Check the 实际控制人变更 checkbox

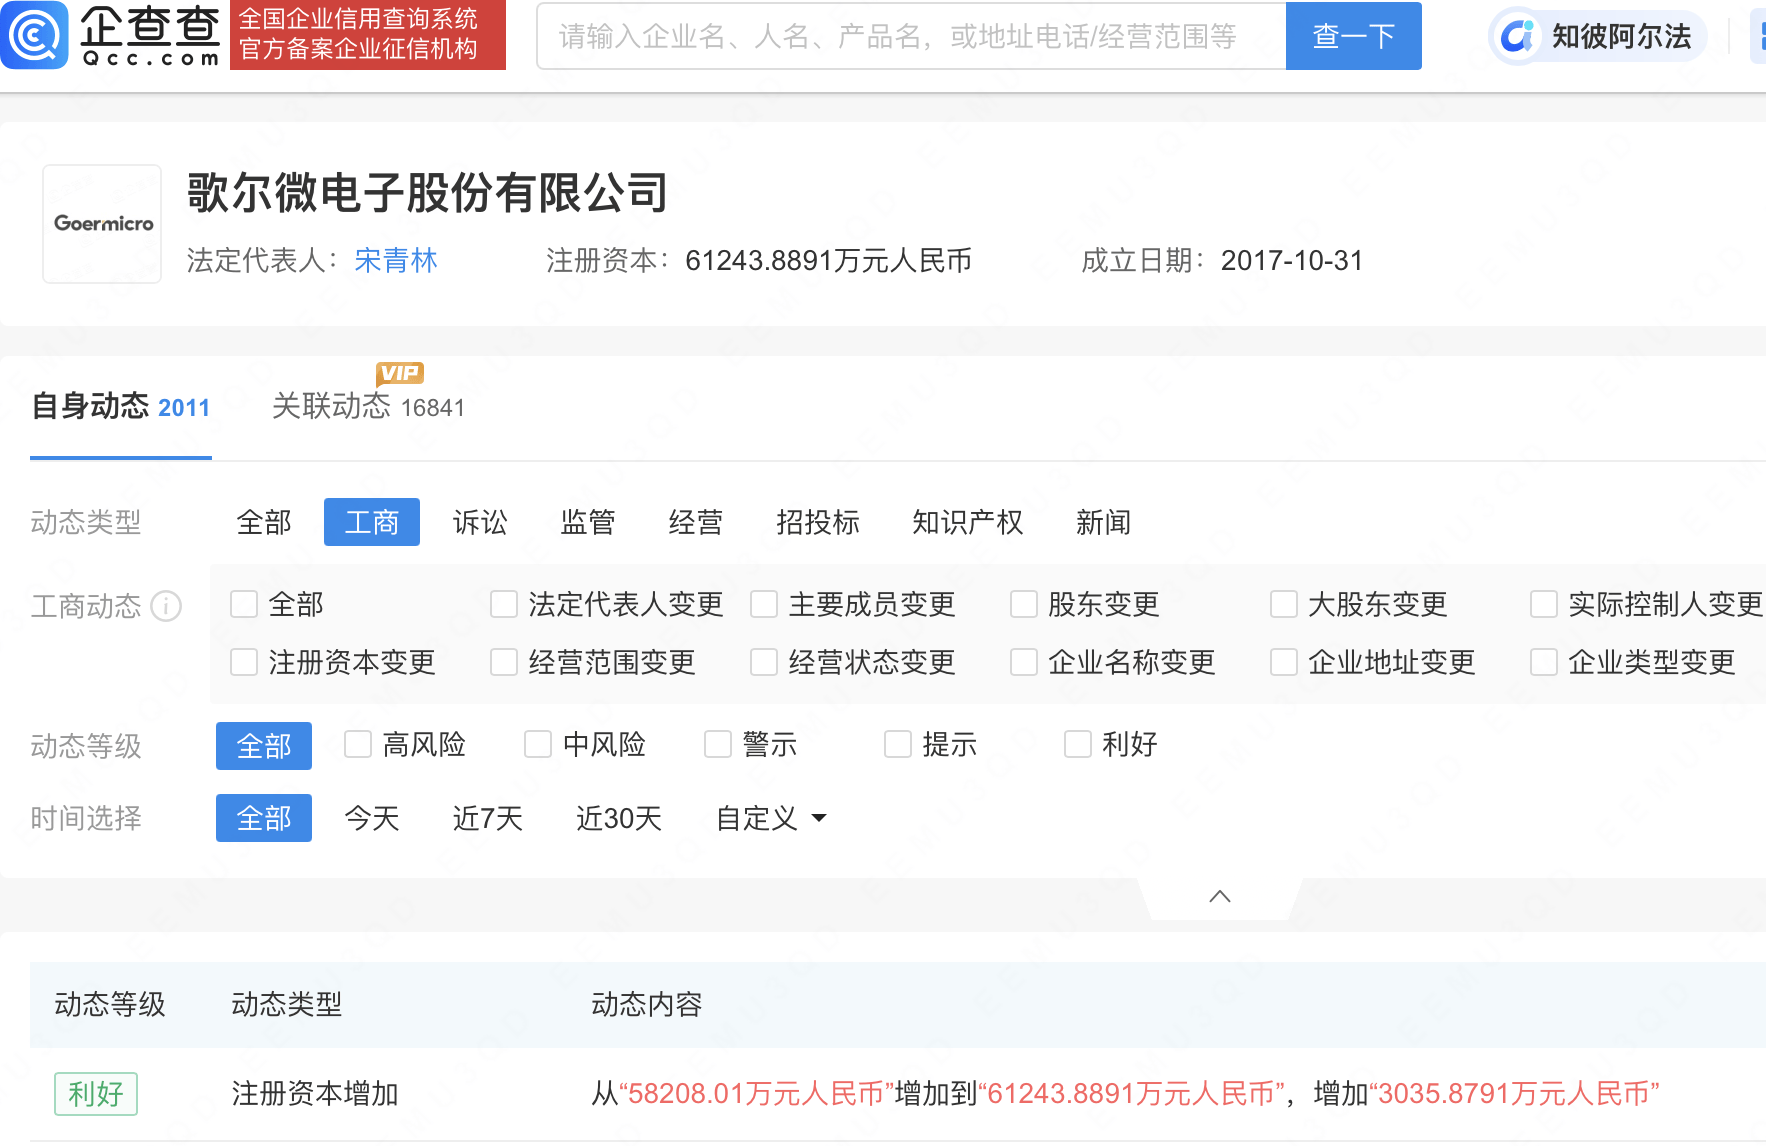[x=1544, y=604]
